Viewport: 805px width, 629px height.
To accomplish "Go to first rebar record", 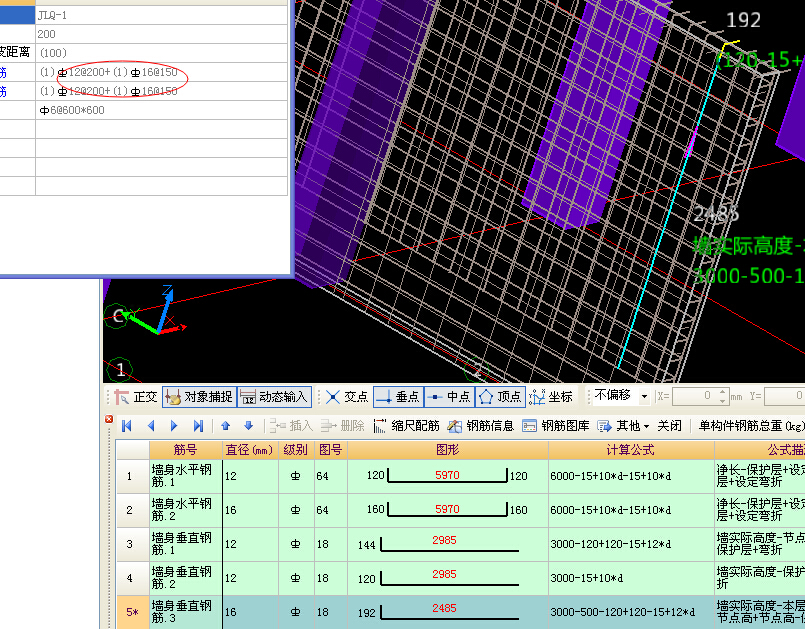I will click(127, 426).
